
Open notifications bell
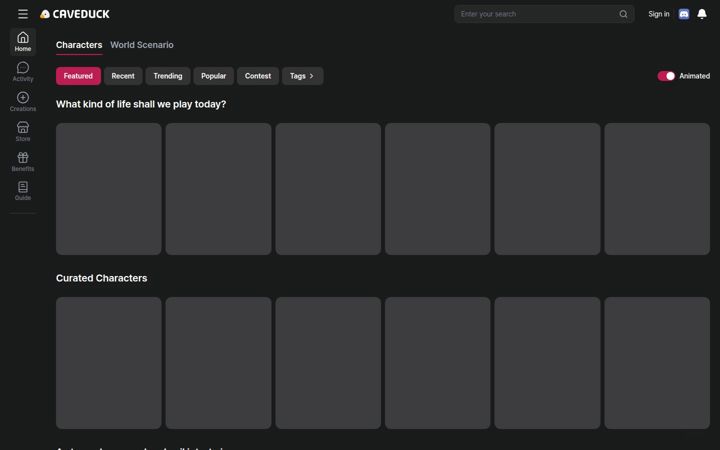(702, 14)
